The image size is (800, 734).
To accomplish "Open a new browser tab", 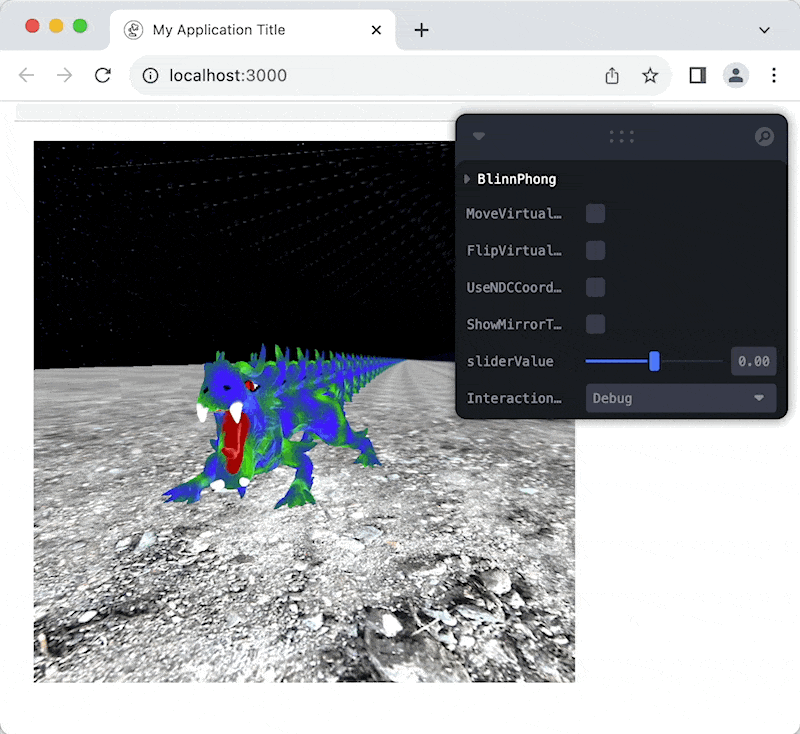I will click(421, 30).
